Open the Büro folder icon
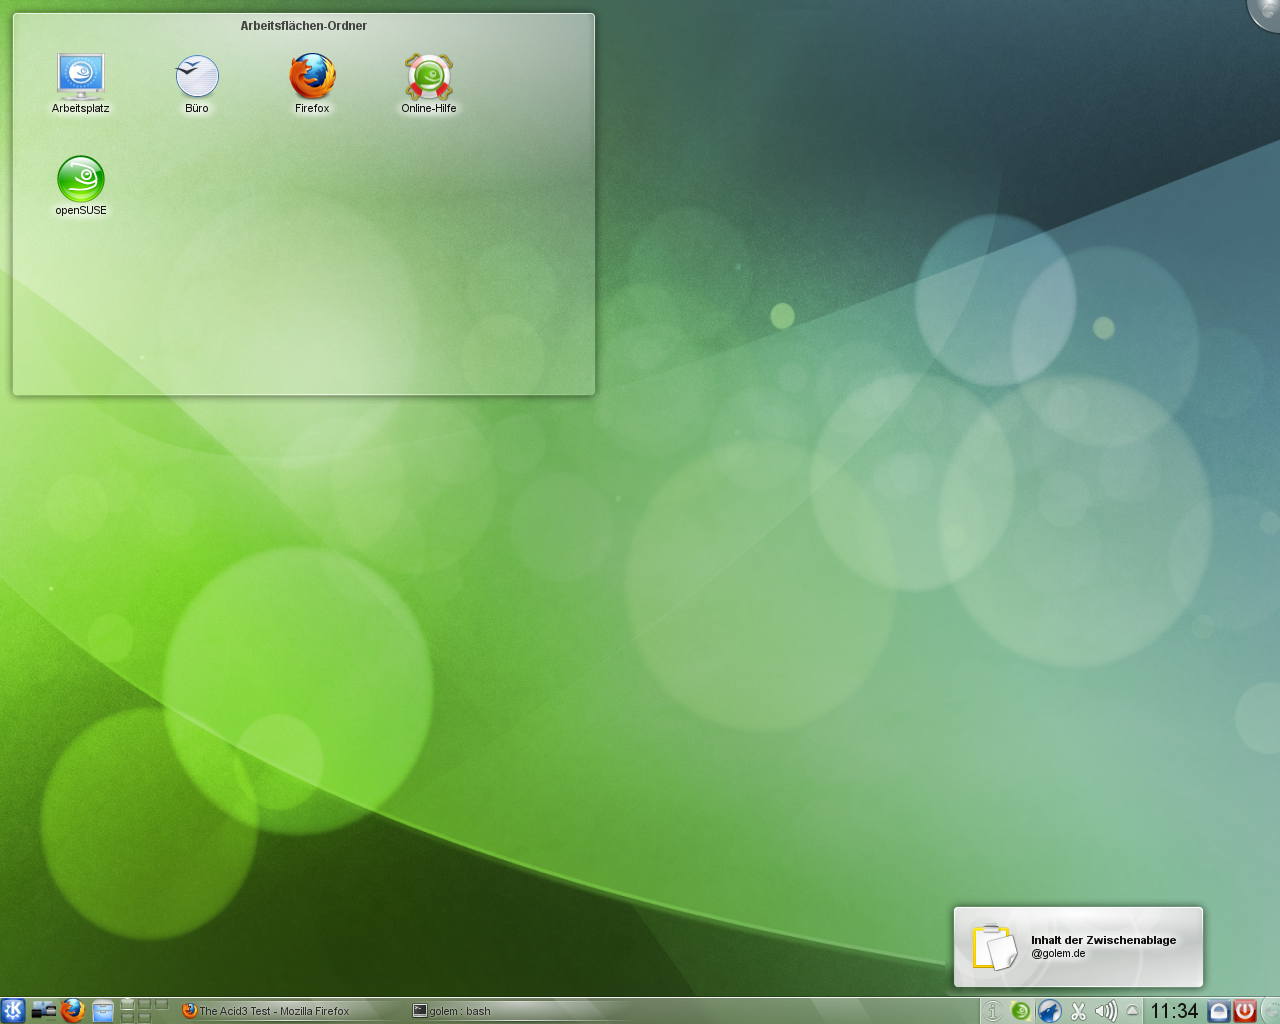1280x1024 pixels. coord(197,78)
